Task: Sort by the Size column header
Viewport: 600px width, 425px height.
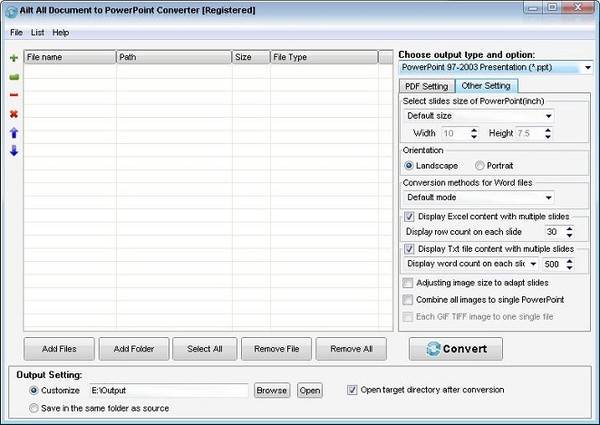Action: [251, 57]
